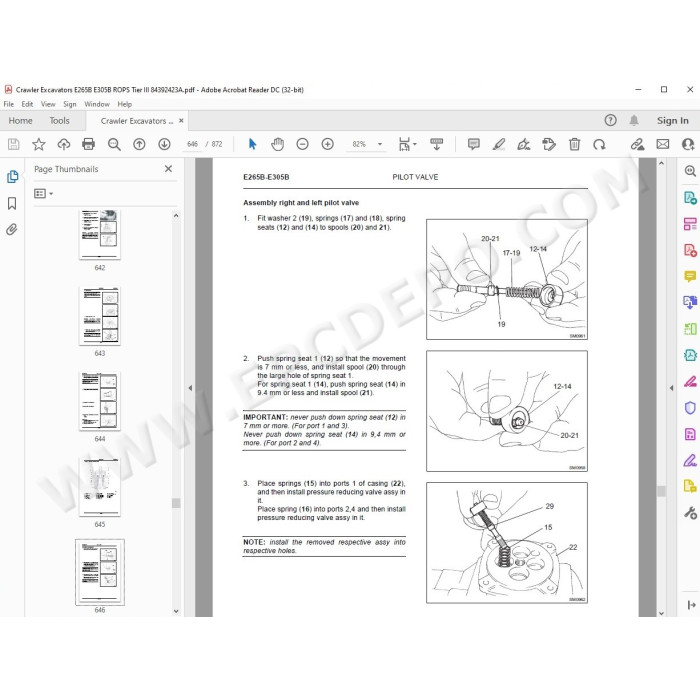Open Protect shield tool in right pane

(690, 408)
